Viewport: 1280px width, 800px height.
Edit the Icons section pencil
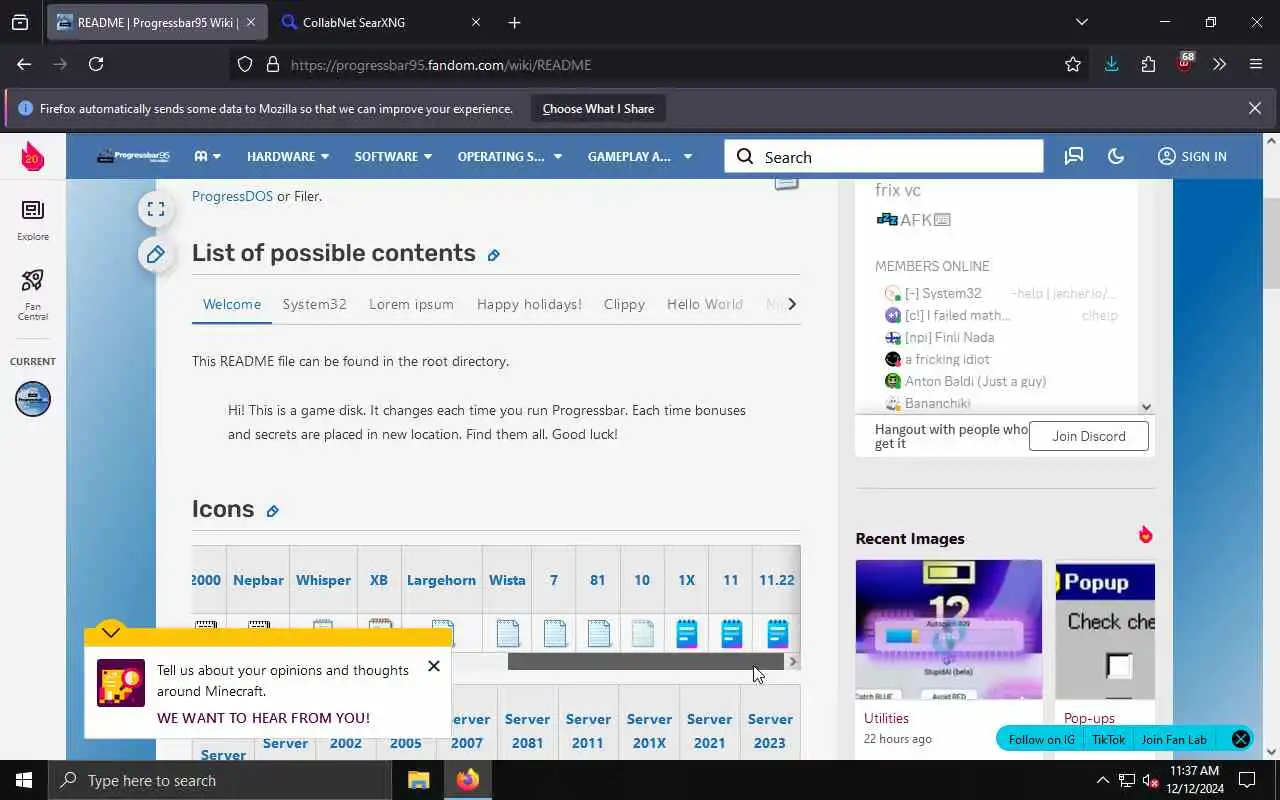(x=272, y=511)
